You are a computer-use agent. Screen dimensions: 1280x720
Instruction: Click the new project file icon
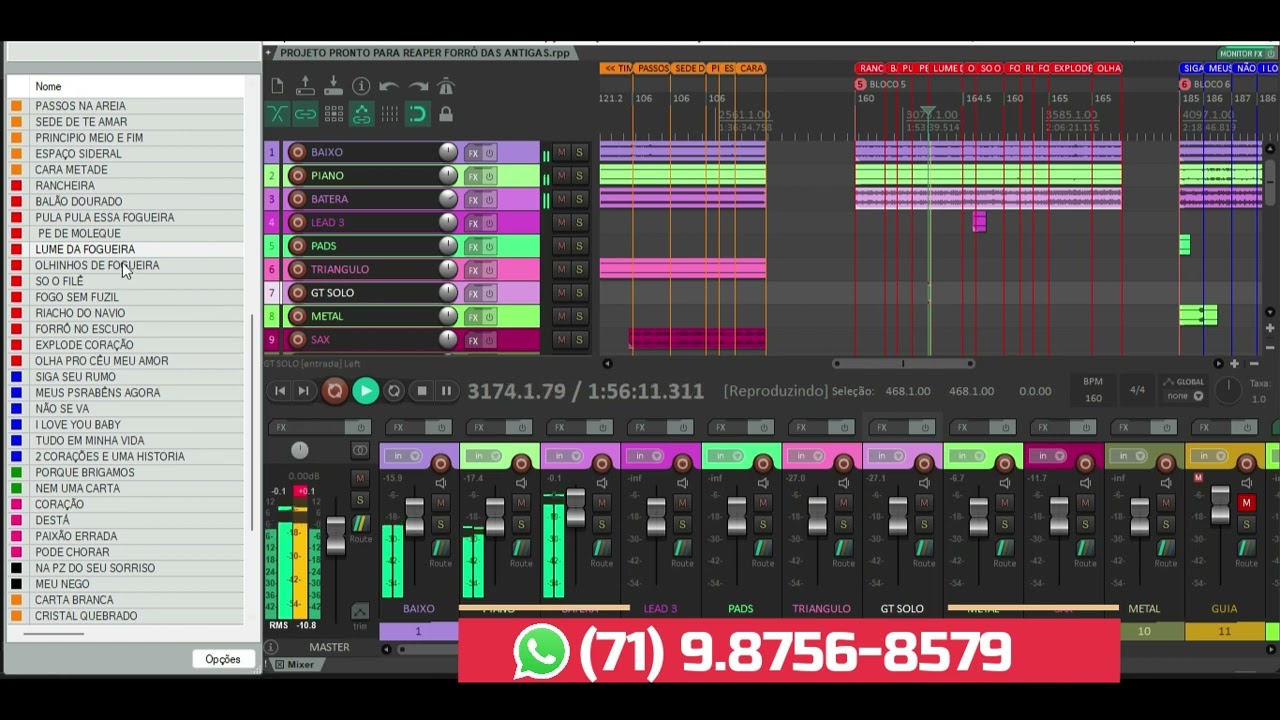coord(277,86)
